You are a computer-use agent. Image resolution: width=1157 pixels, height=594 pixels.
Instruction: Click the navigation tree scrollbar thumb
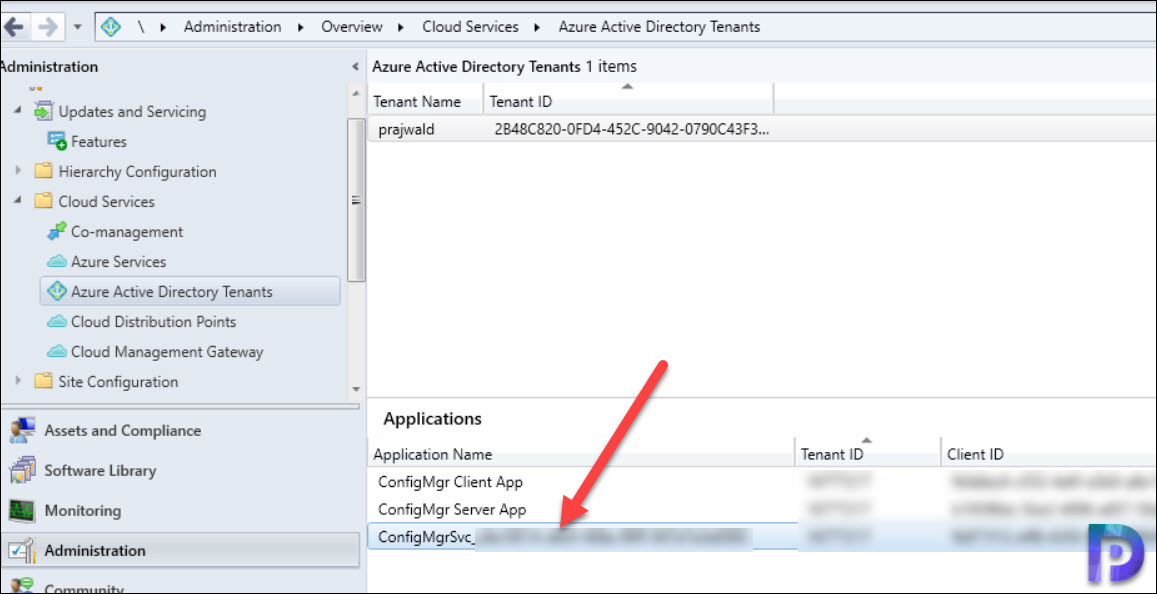[356, 200]
